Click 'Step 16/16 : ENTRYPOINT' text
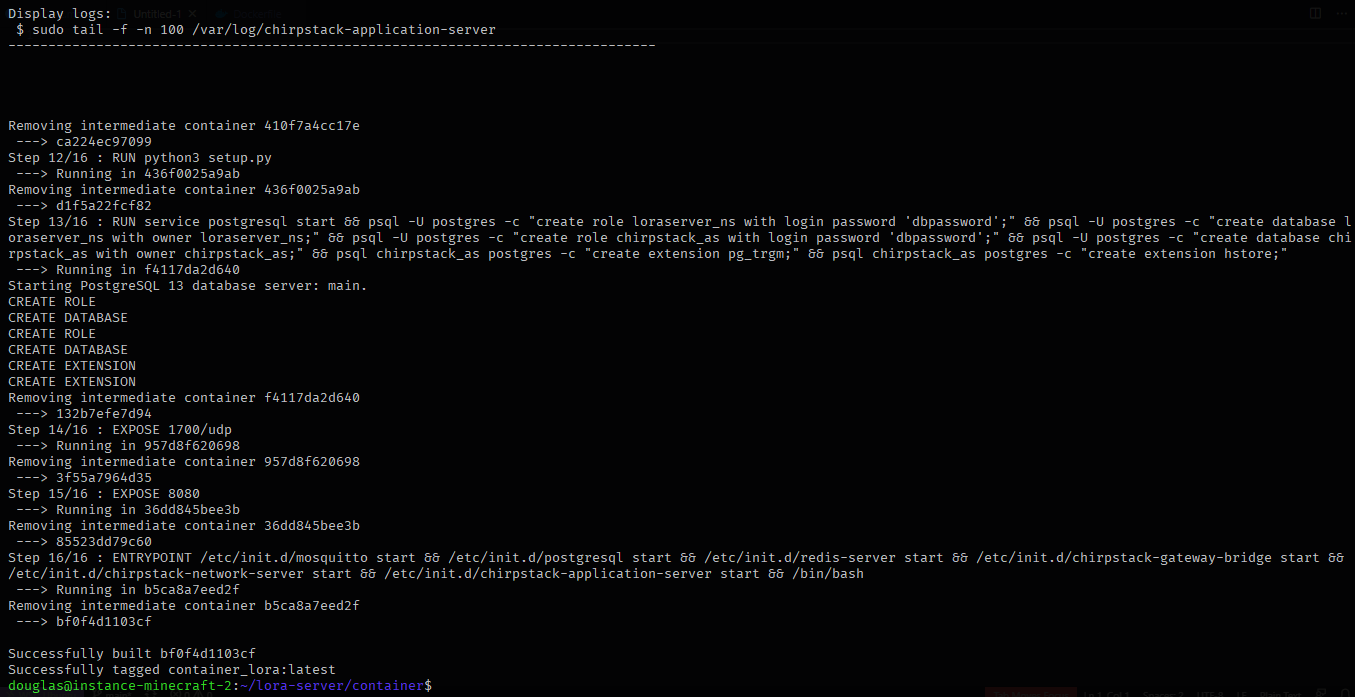The width and height of the screenshot is (1355, 697). pyautogui.click(x=100, y=558)
